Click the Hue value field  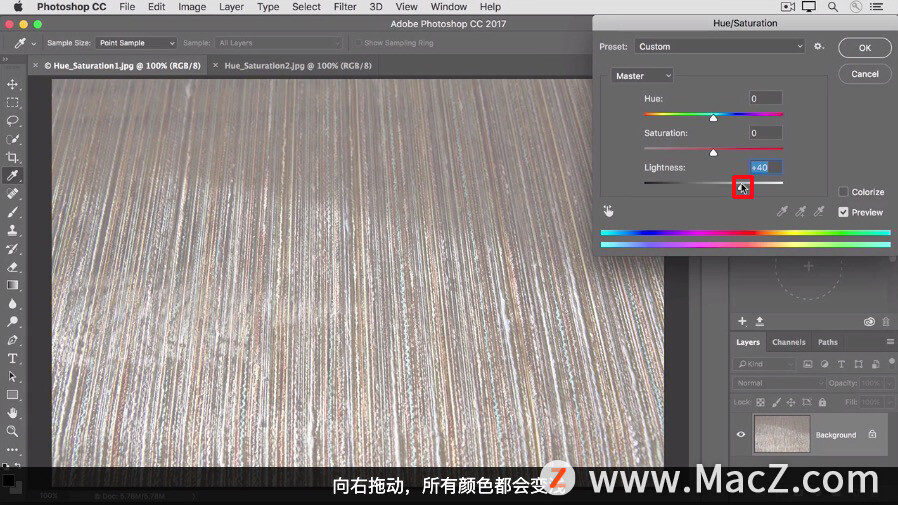coord(766,98)
